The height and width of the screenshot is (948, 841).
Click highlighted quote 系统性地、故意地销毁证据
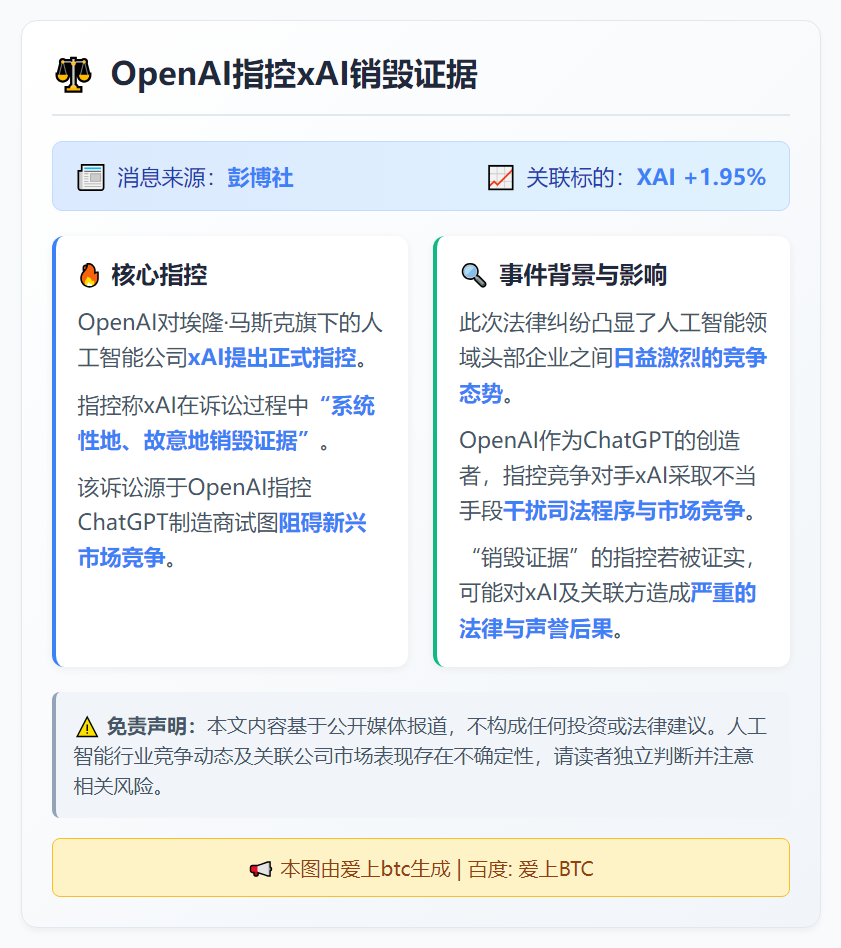click(x=226, y=423)
